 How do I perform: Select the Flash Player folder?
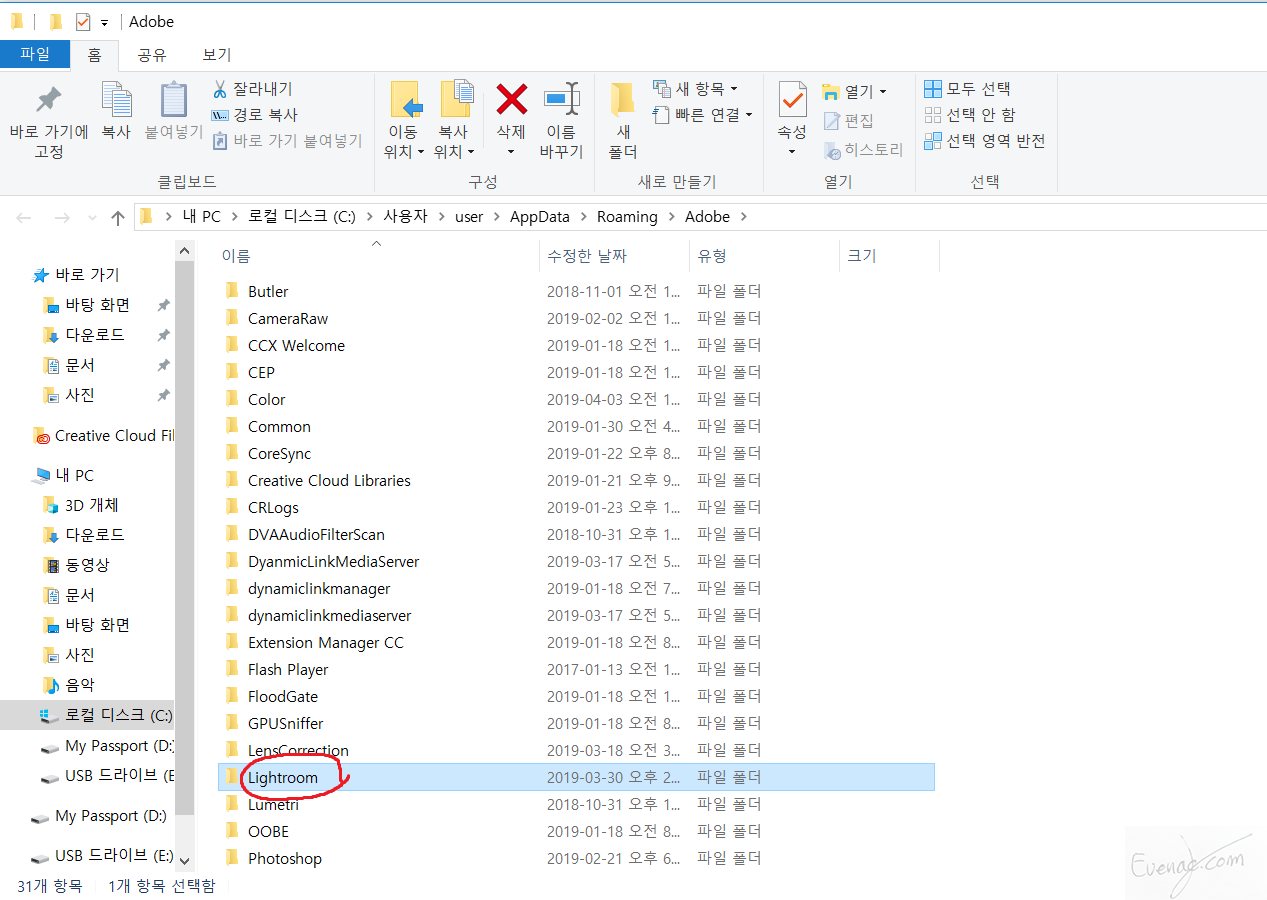click(288, 669)
